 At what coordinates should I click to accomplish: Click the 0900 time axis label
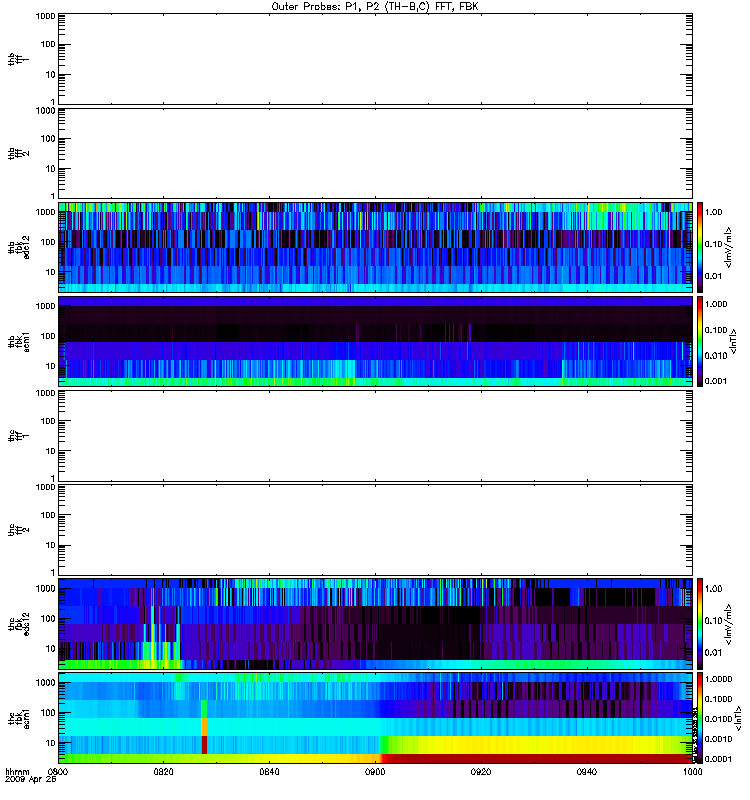coord(375,771)
